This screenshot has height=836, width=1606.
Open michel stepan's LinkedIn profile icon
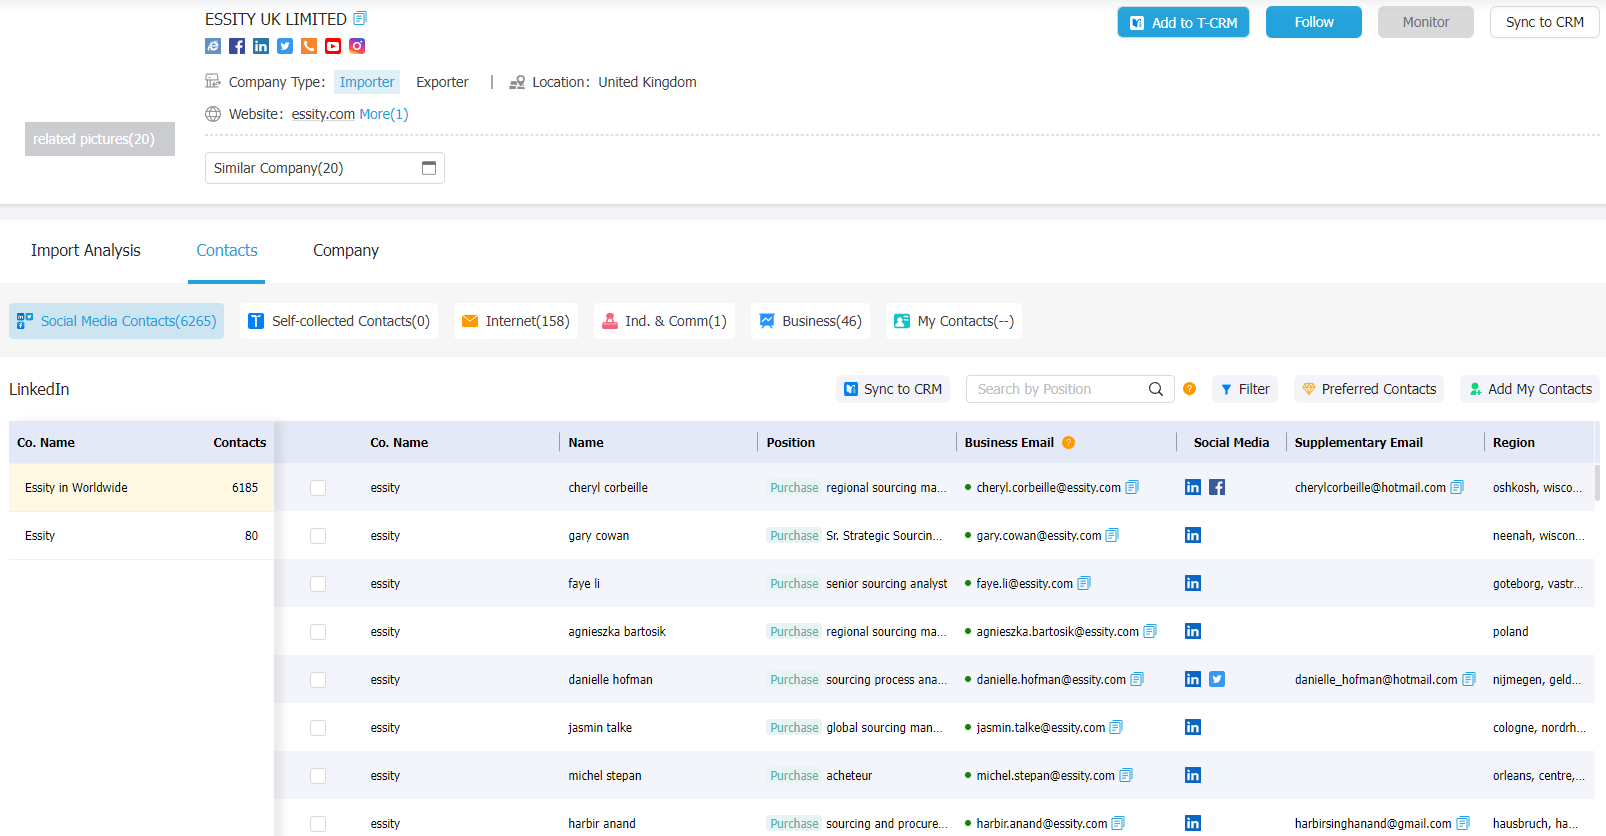pyautogui.click(x=1193, y=775)
